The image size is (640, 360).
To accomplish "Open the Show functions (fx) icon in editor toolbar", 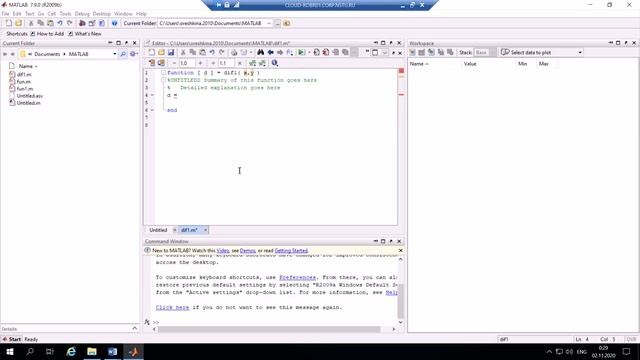I will [289, 52].
